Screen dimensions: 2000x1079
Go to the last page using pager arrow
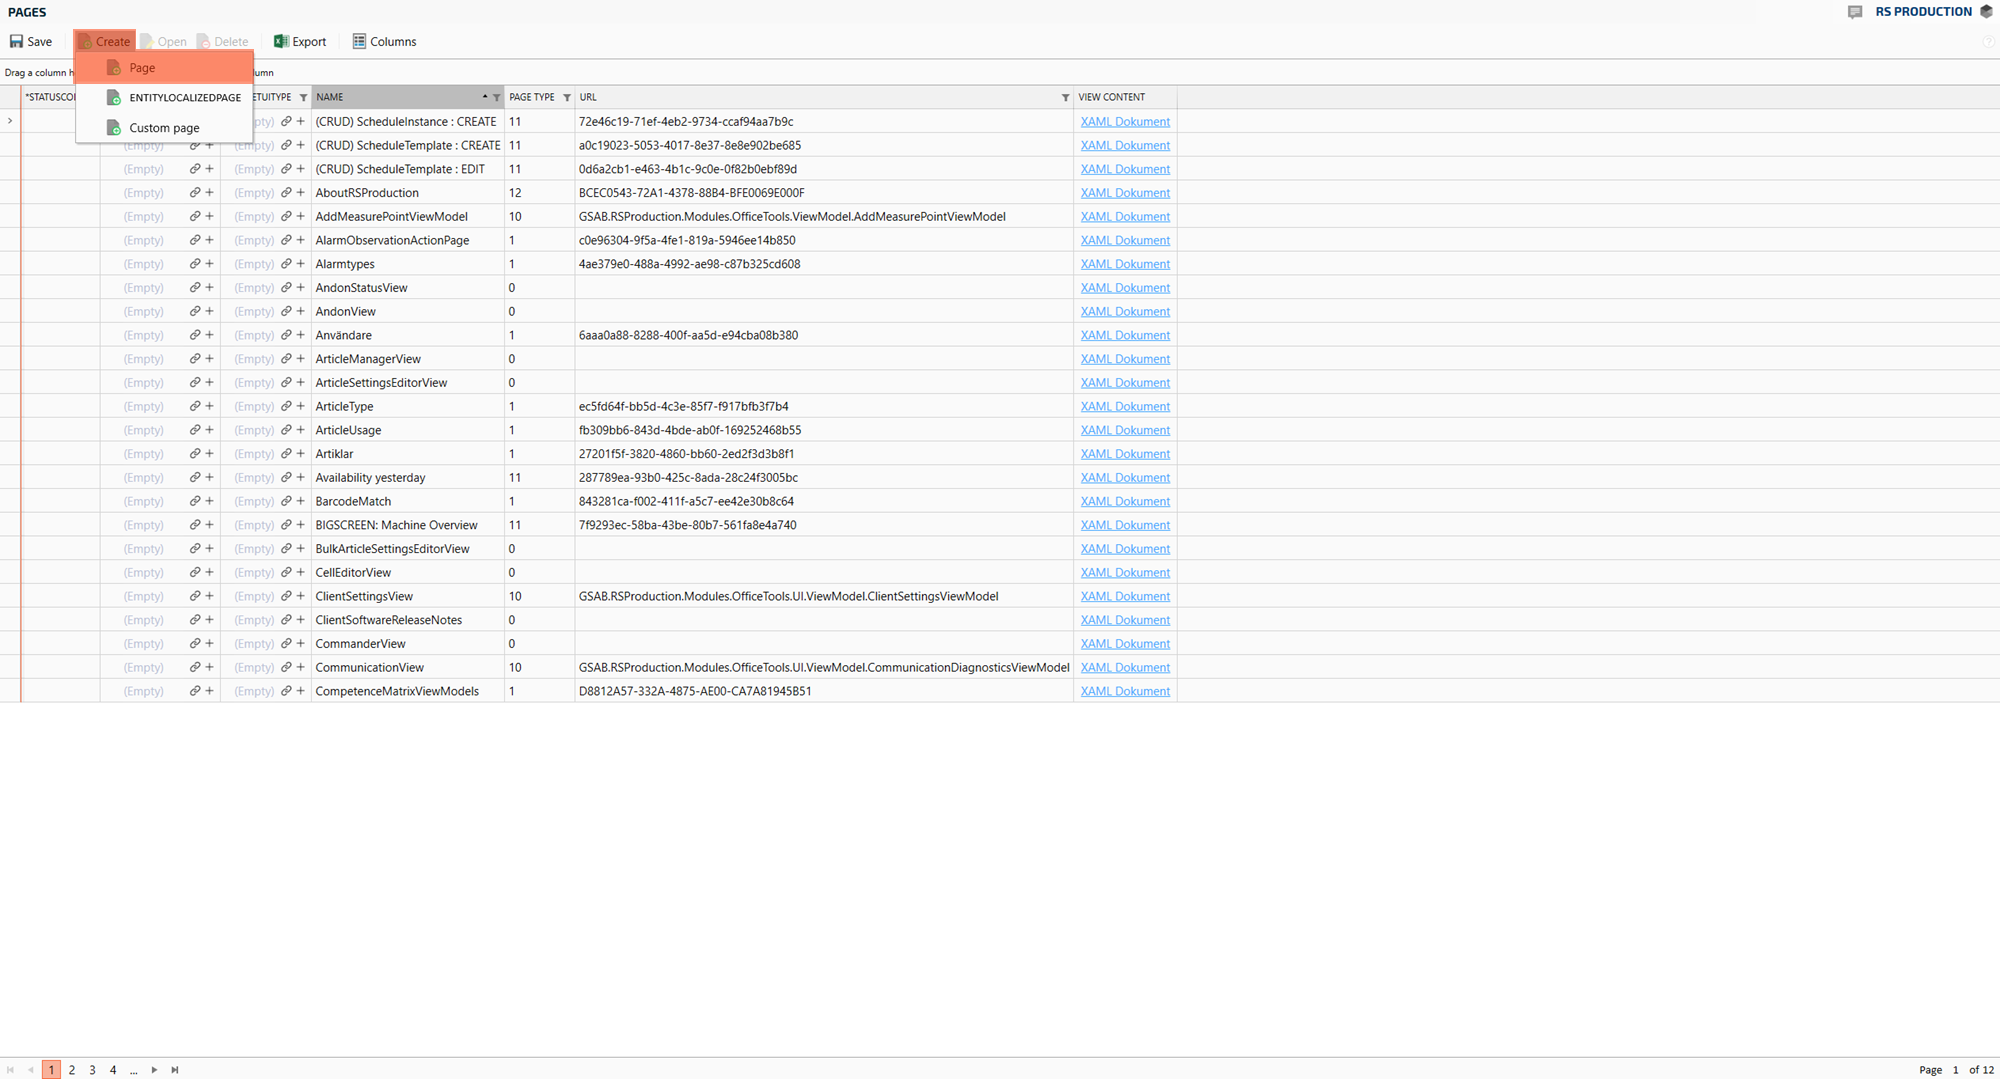point(175,1070)
